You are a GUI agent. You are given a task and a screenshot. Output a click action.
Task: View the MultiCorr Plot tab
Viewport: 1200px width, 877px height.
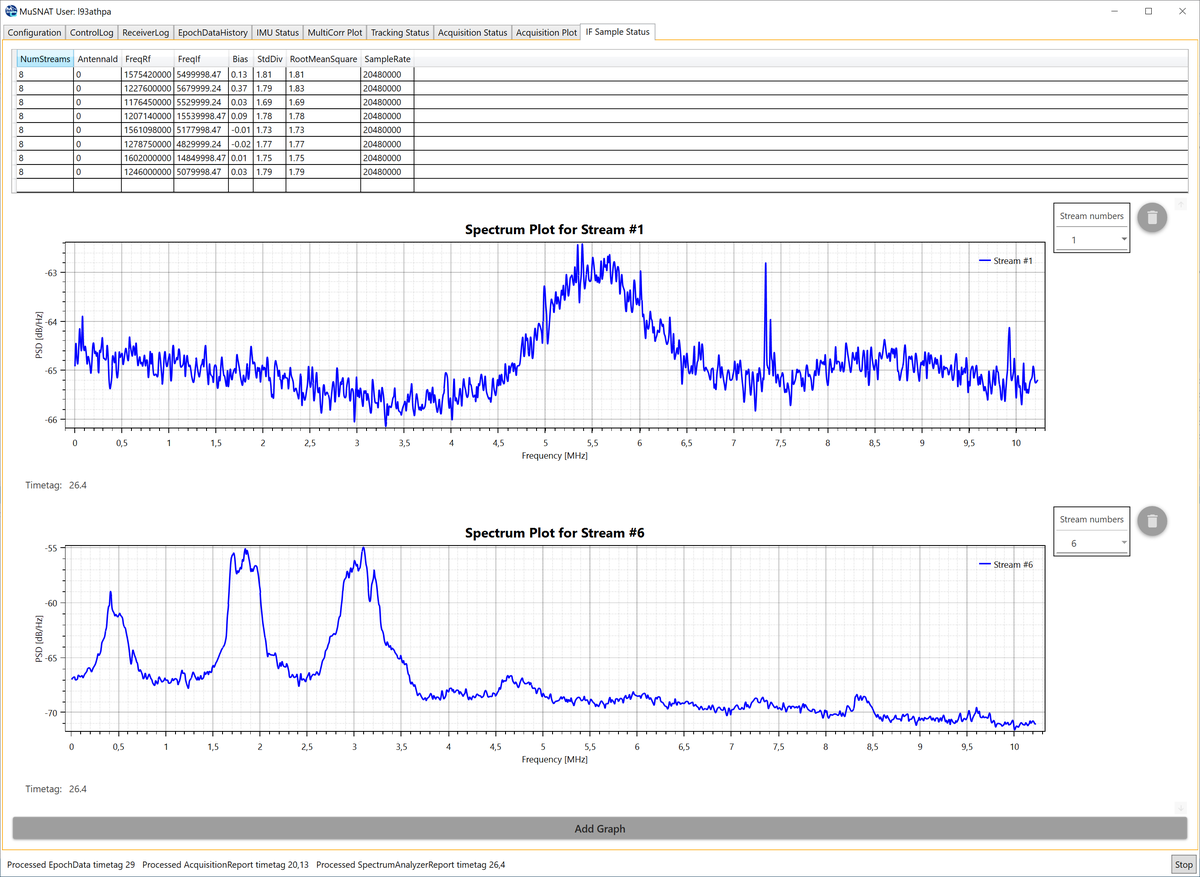(336, 32)
